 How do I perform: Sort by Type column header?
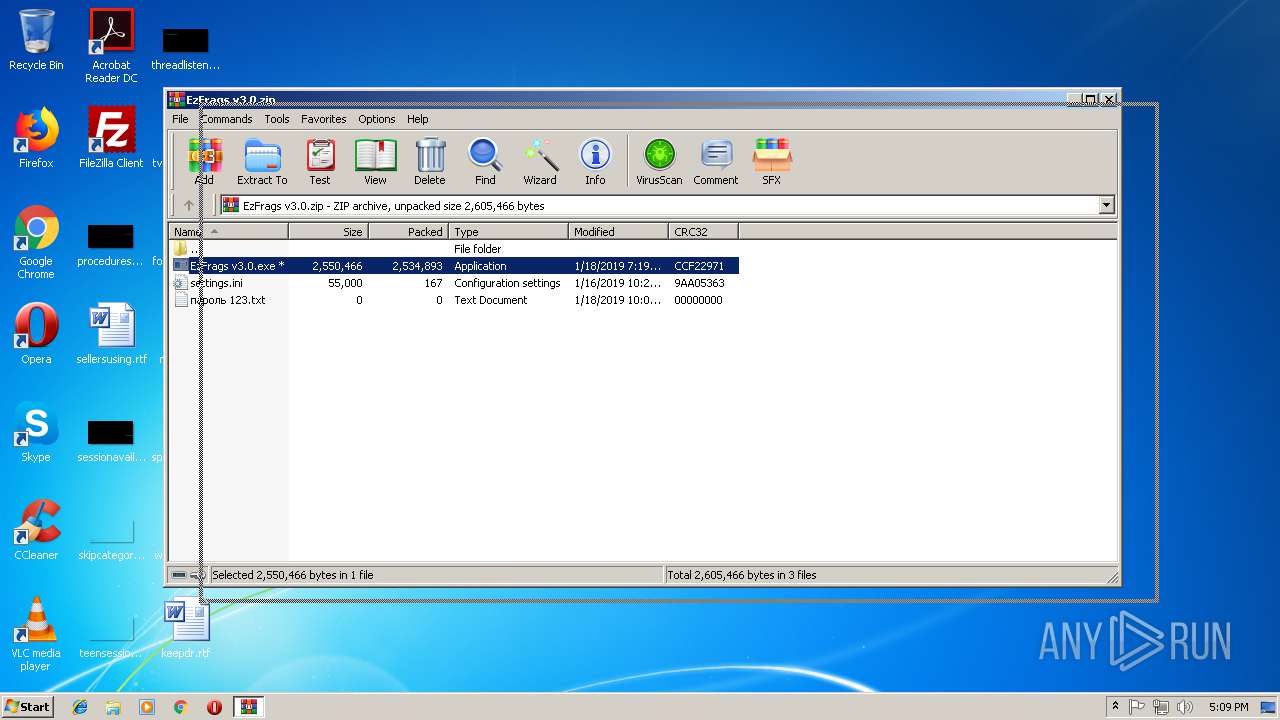(x=509, y=231)
